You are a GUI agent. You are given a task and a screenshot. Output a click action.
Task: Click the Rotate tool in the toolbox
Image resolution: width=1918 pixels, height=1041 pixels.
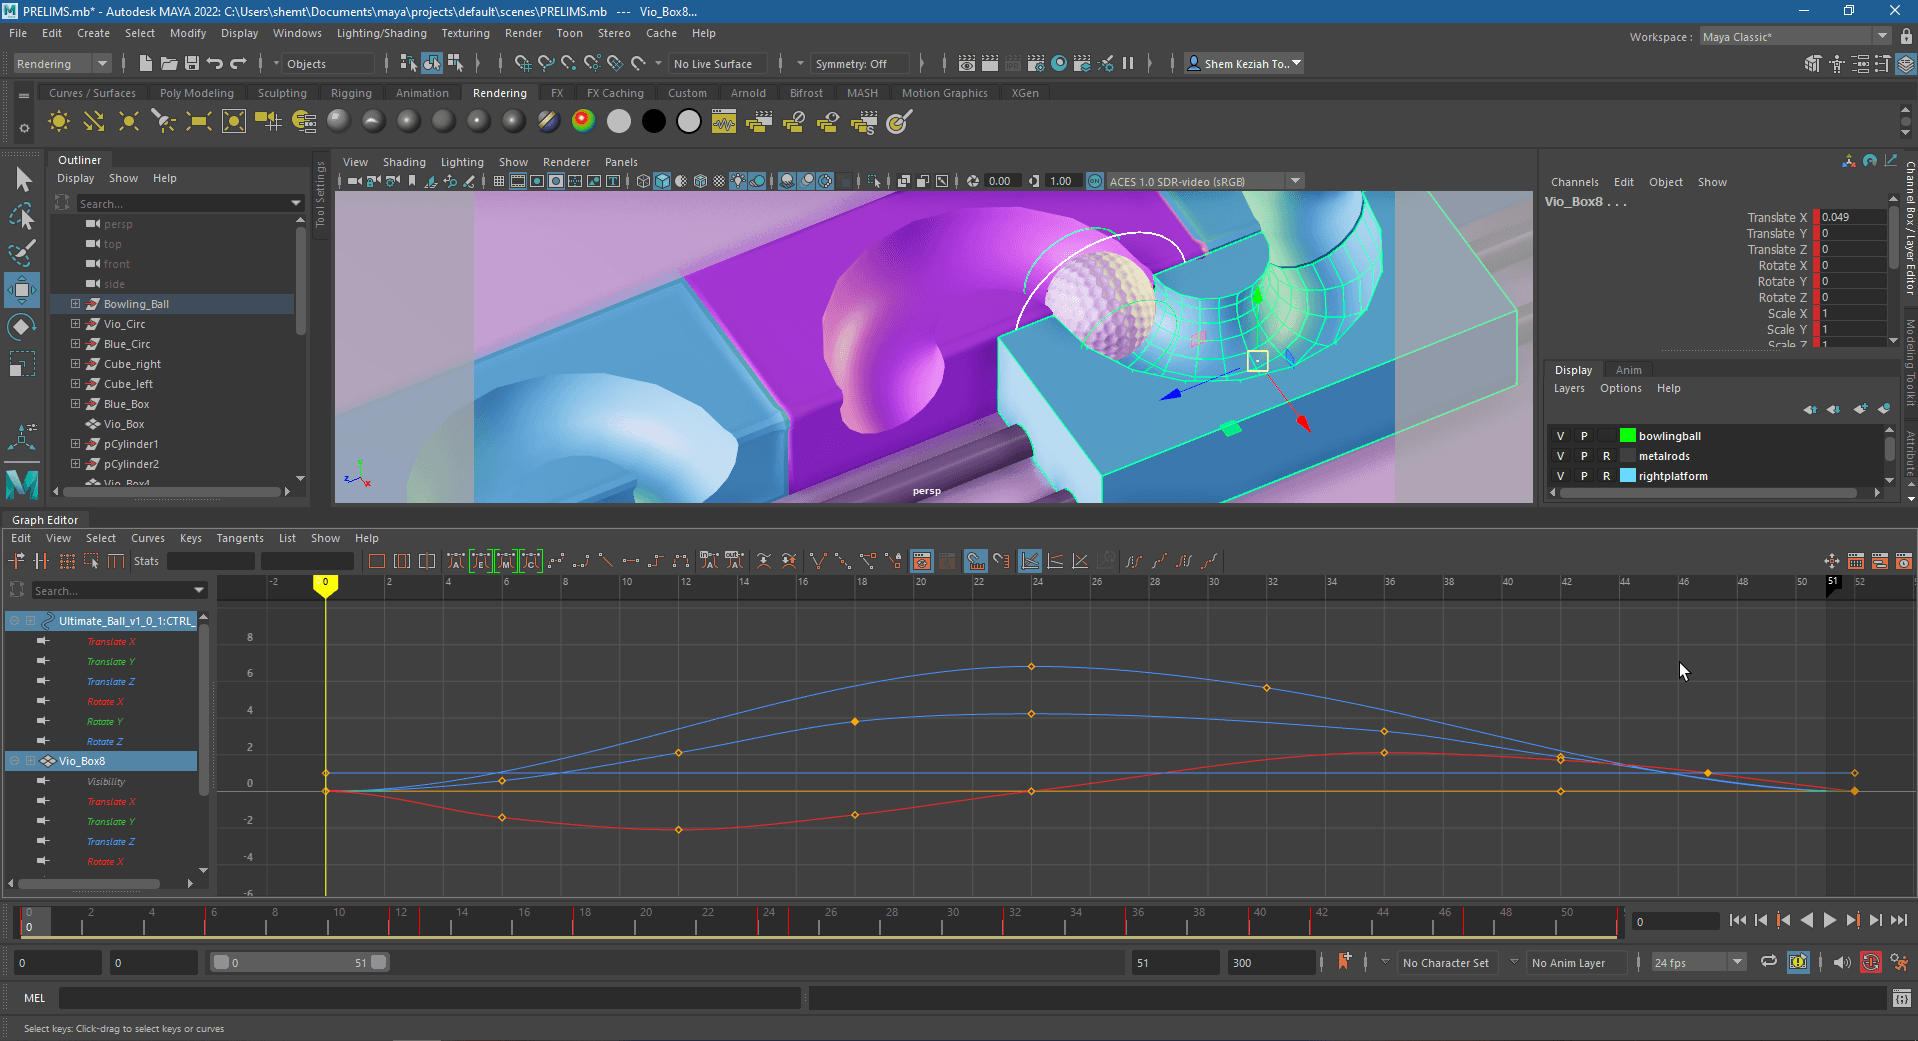(x=22, y=327)
